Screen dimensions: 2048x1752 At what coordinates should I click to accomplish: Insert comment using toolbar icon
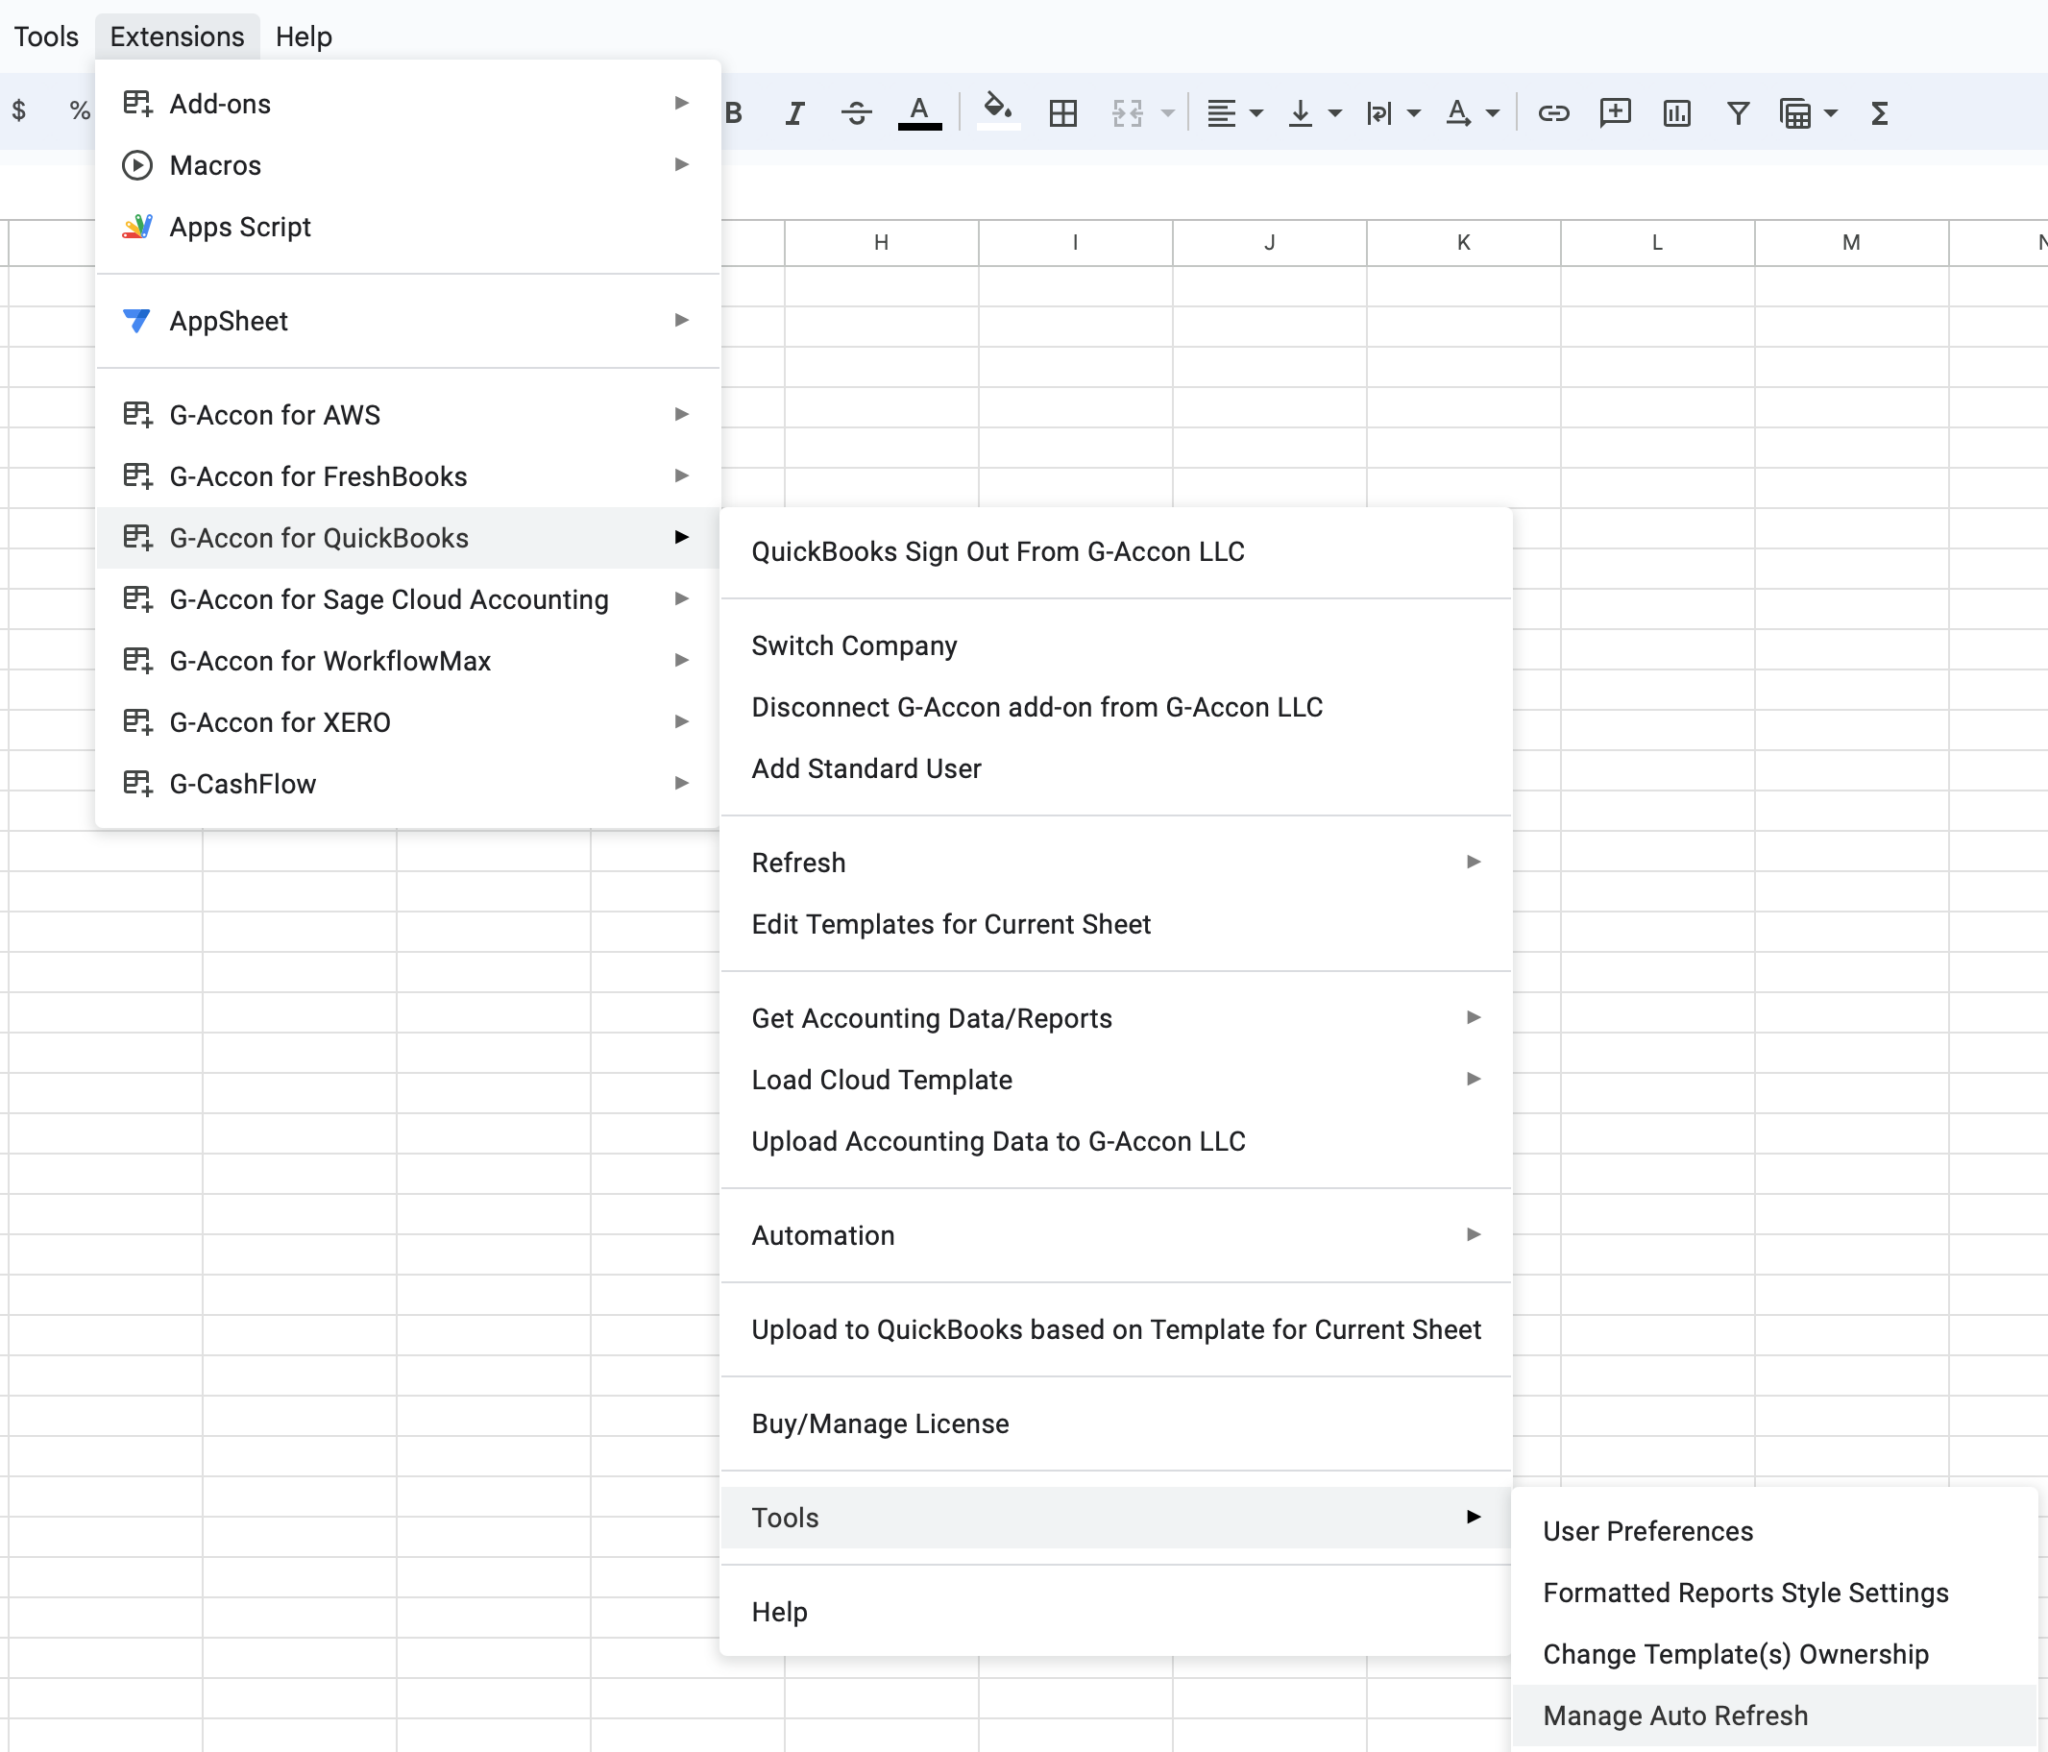(1615, 113)
